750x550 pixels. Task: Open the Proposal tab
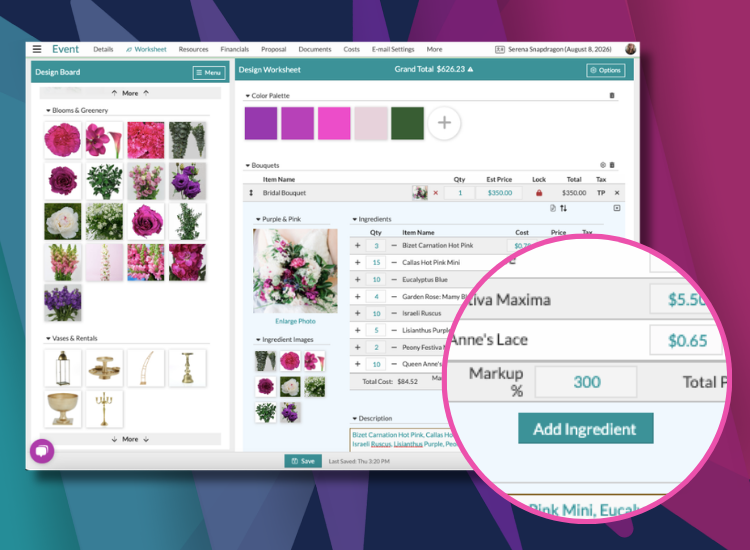(x=274, y=49)
